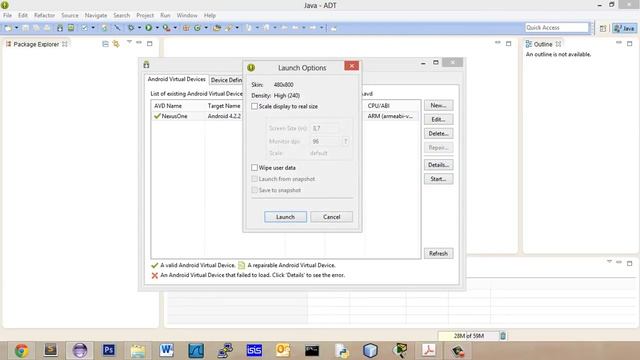Toggle the Launch from snapshot checkbox
The image size is (640, 360).
coord(254,179)
